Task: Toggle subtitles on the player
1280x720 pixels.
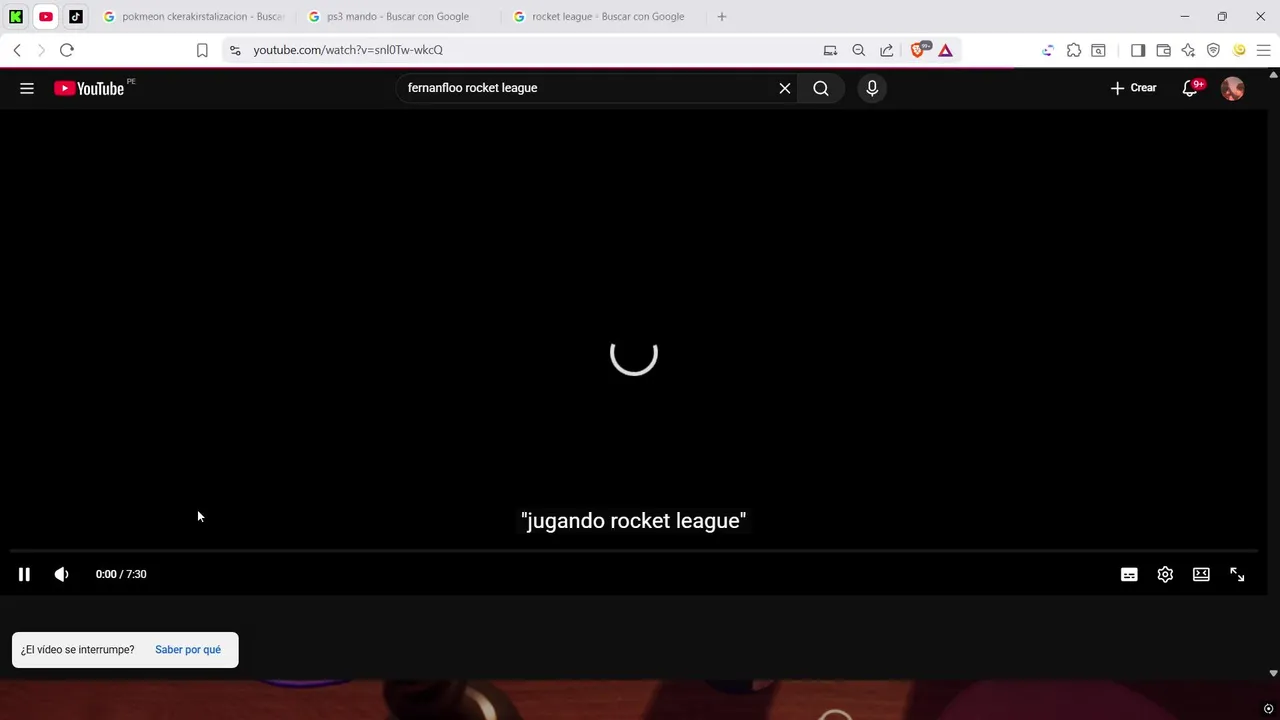Action: (1129, 574)
